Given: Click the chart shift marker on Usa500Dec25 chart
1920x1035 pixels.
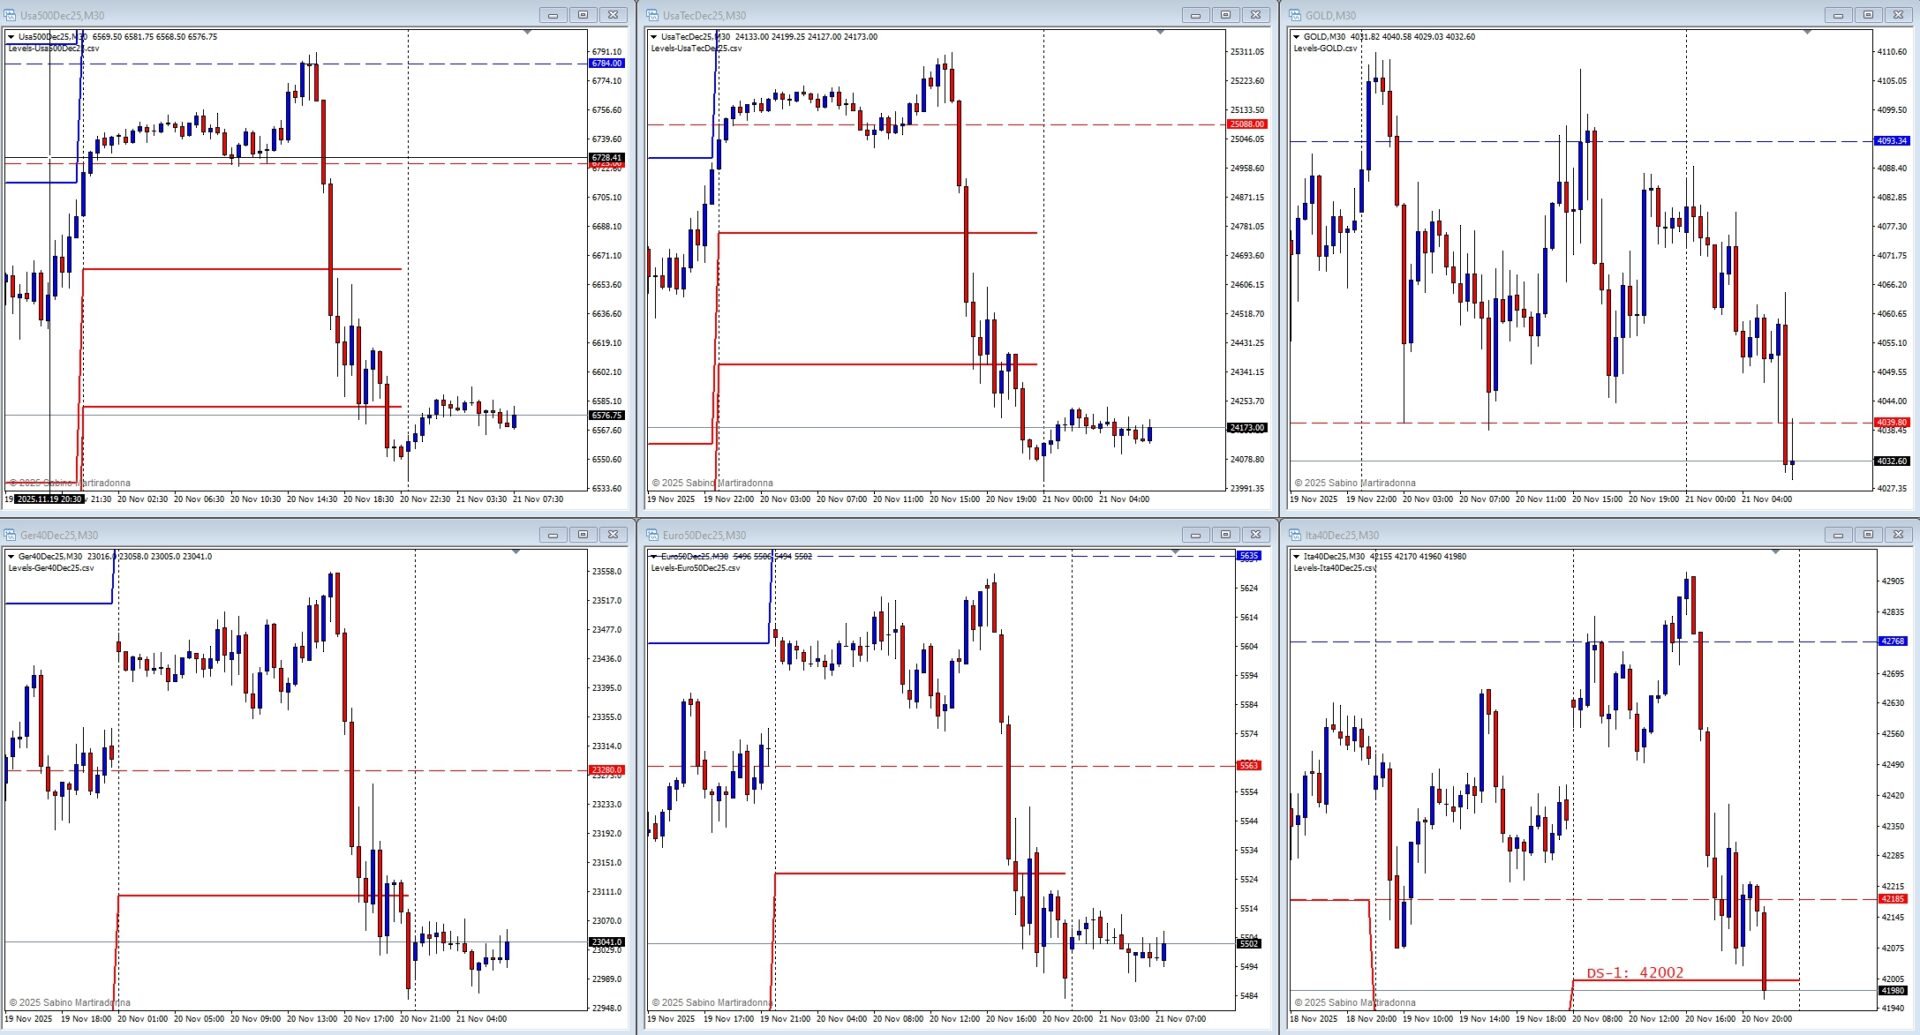Looking at the screenshot, I should 527,33.
